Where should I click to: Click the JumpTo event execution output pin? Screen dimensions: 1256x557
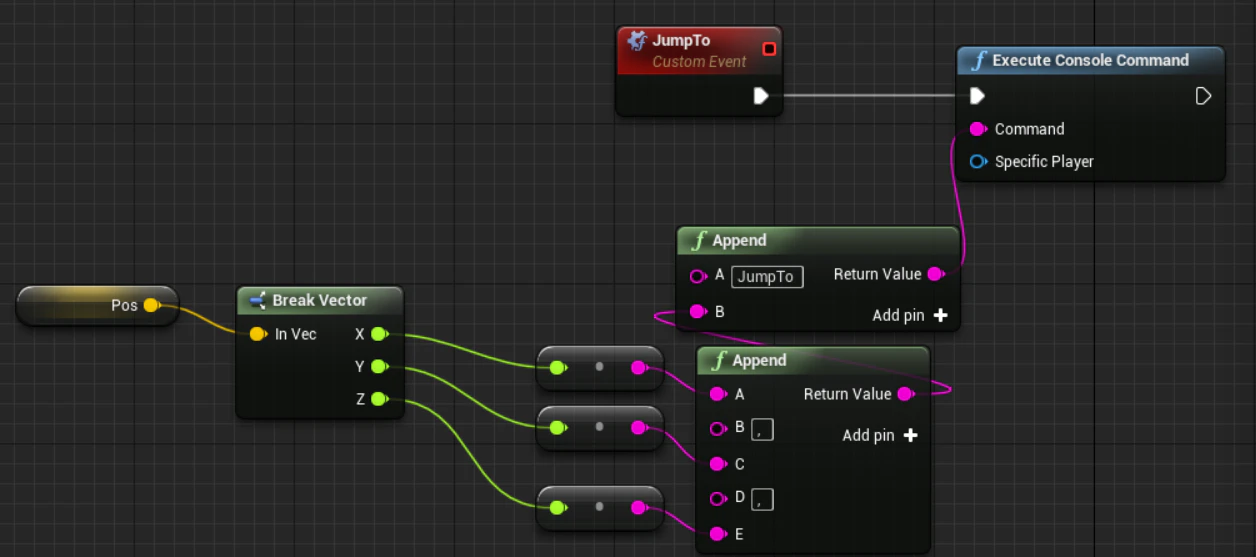pos(760,96)
